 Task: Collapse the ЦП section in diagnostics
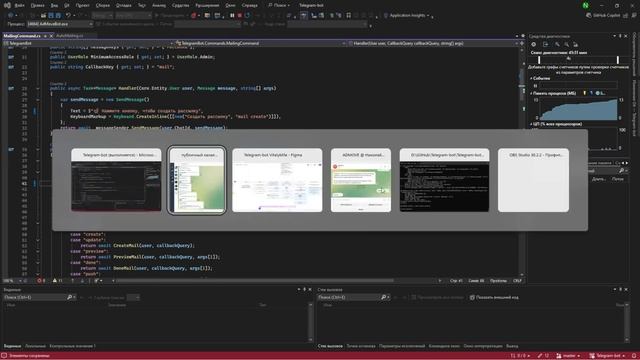coord(531,124)
